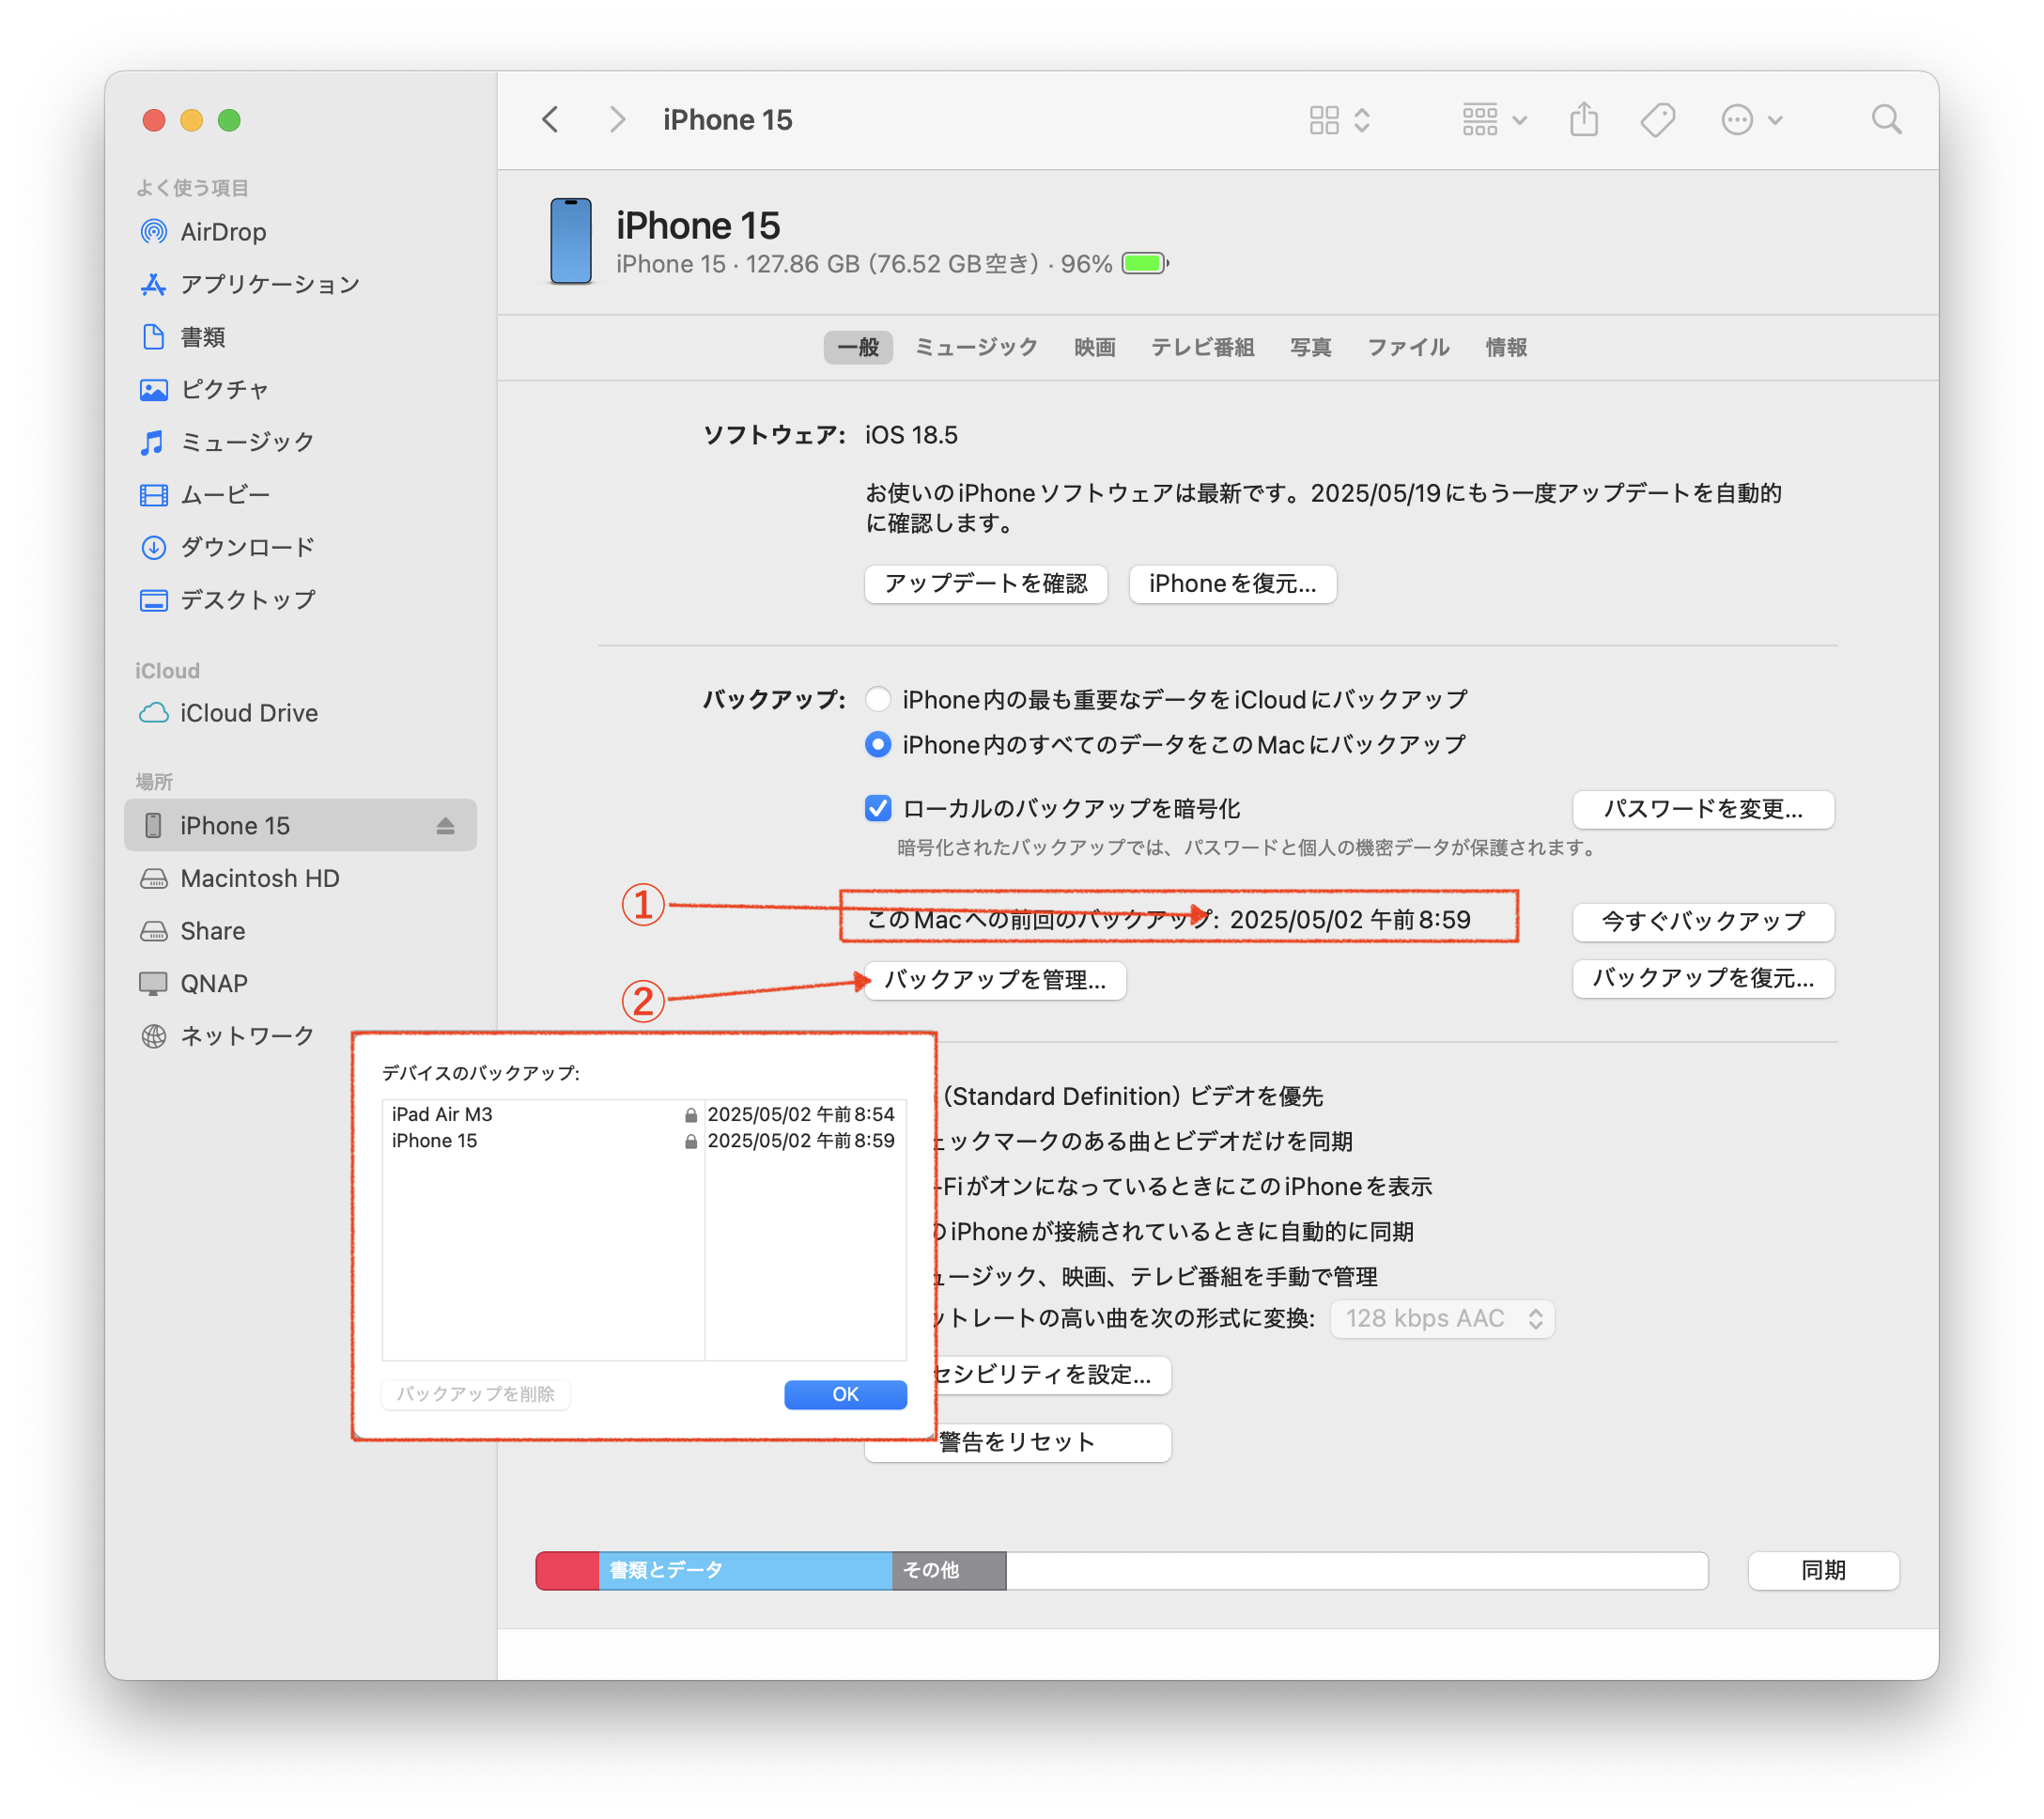The height and width of the screenshot is (1819, 2044).
Task: Click the eject icon next to iPhone 15
Action: (x=445, y=826)
